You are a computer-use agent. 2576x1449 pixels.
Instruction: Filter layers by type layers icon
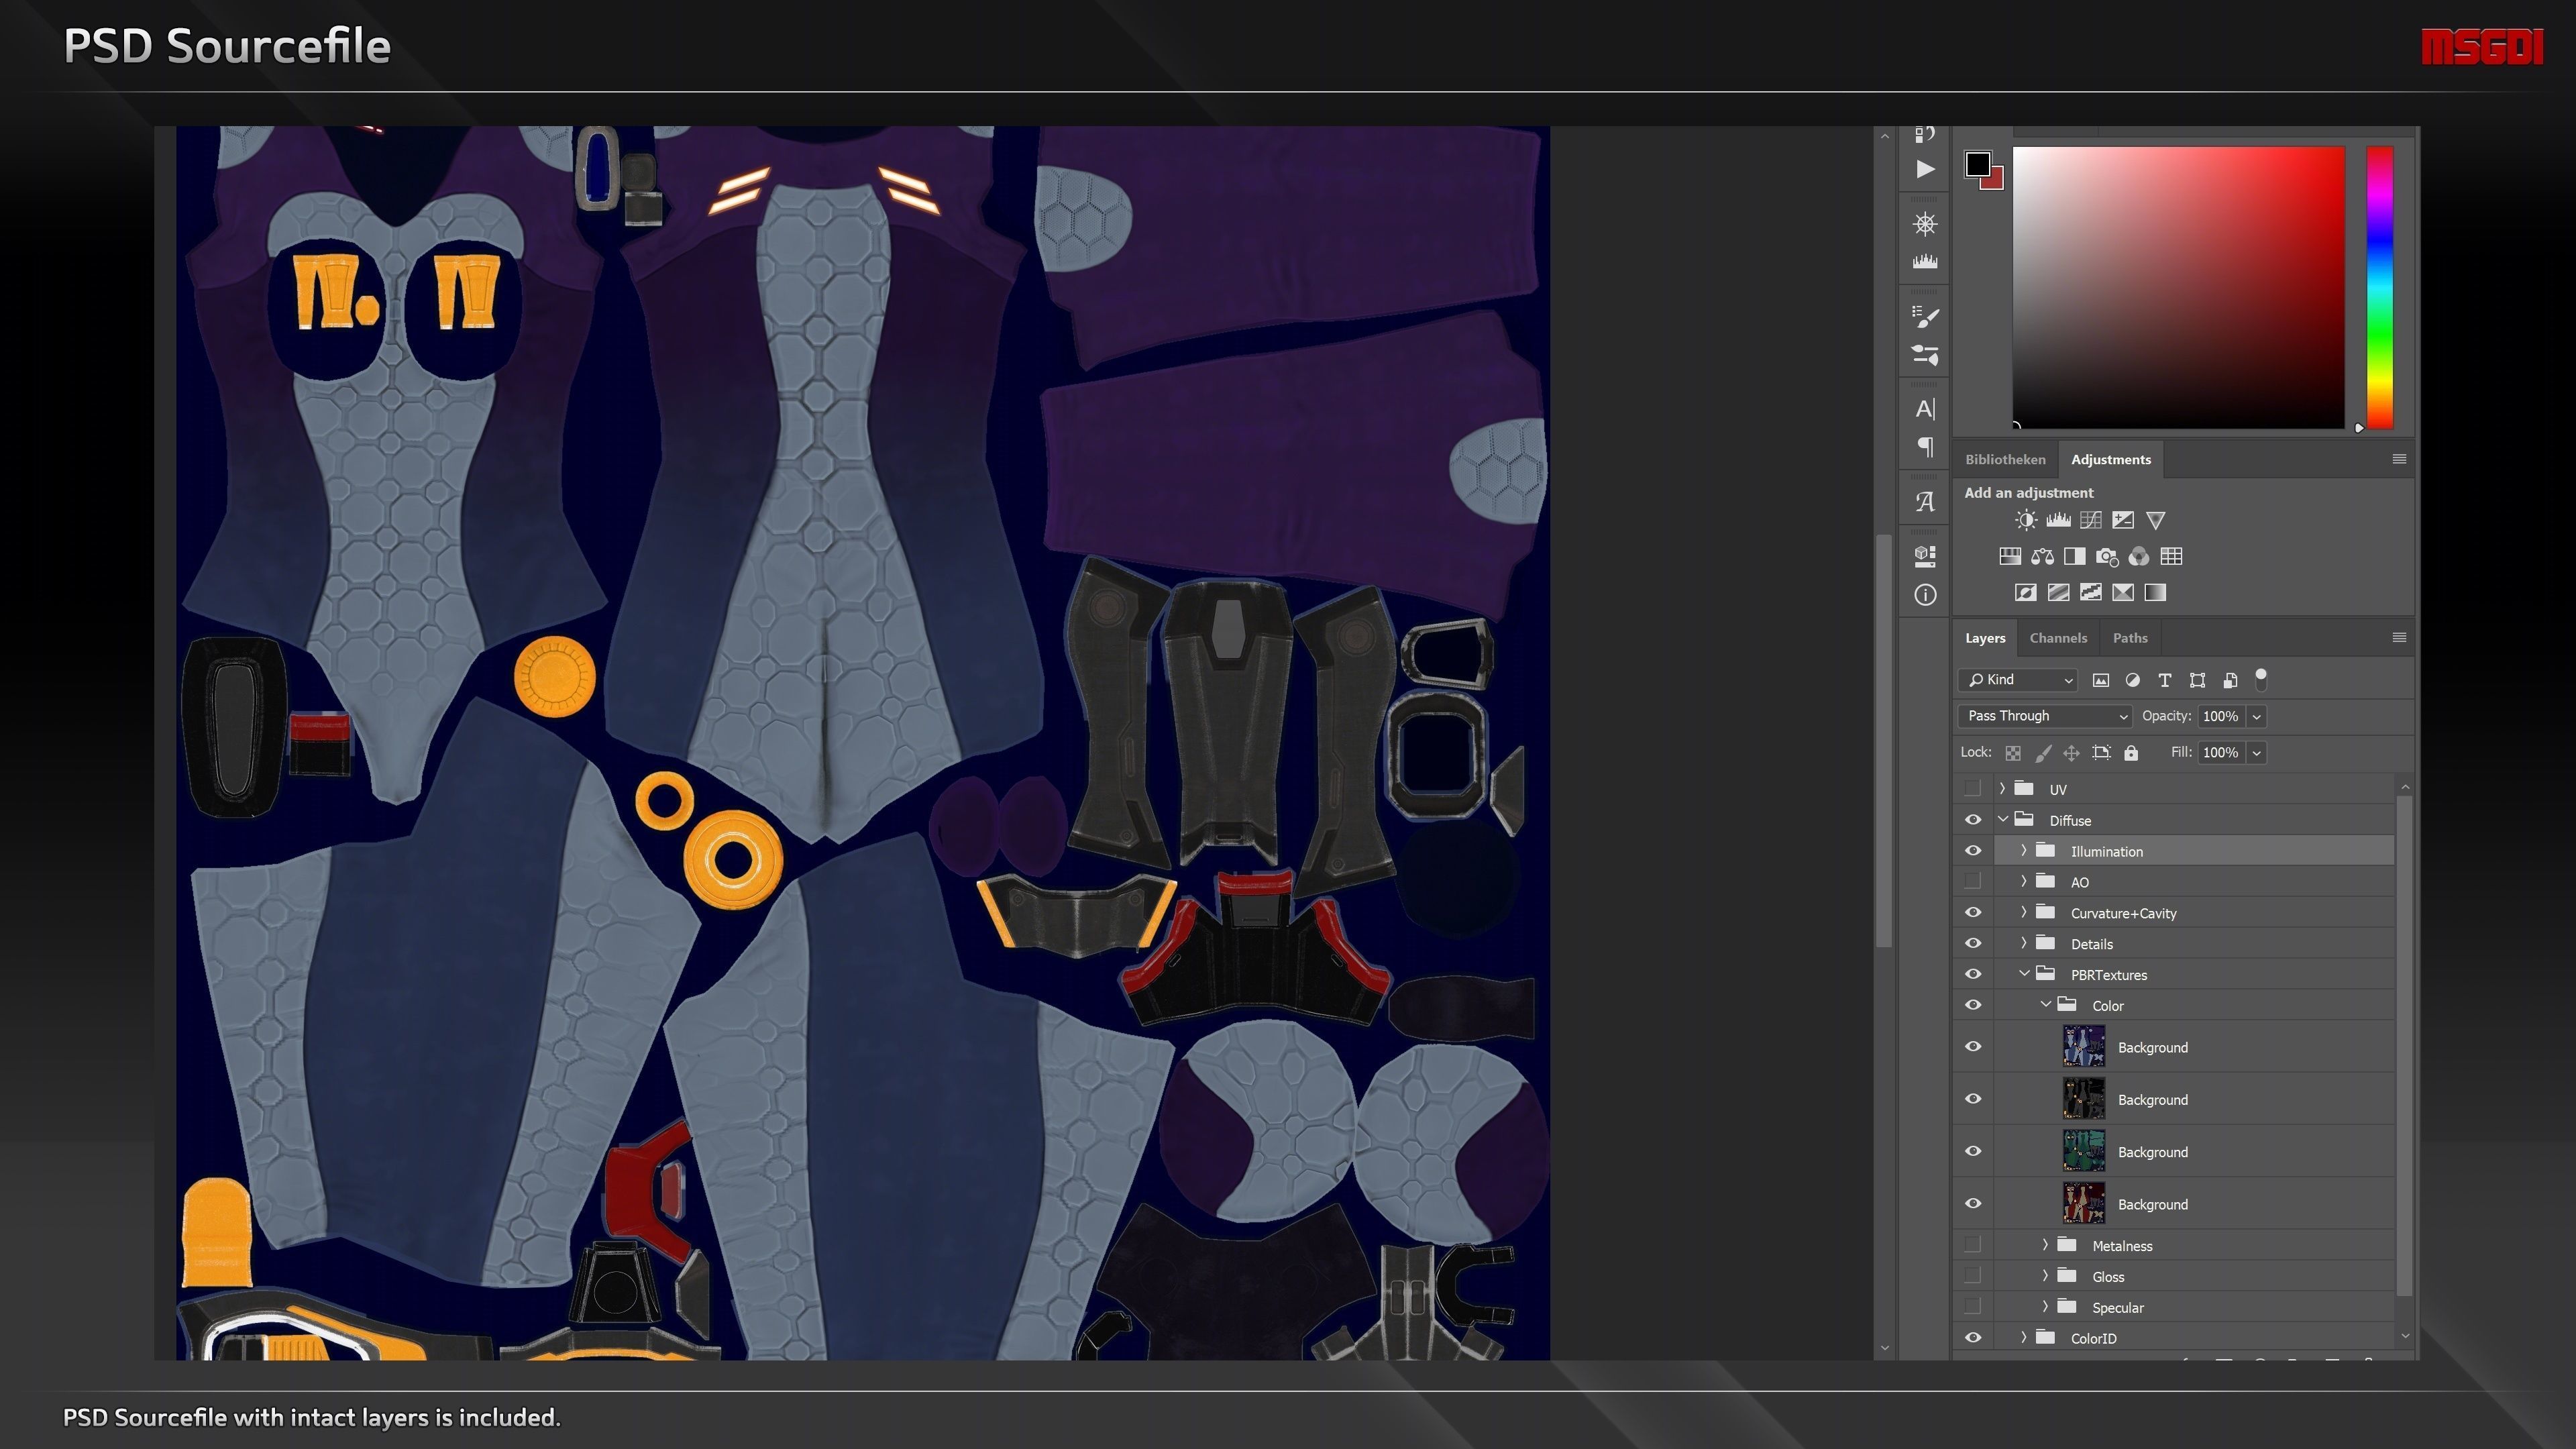[x=2165, y=680]
